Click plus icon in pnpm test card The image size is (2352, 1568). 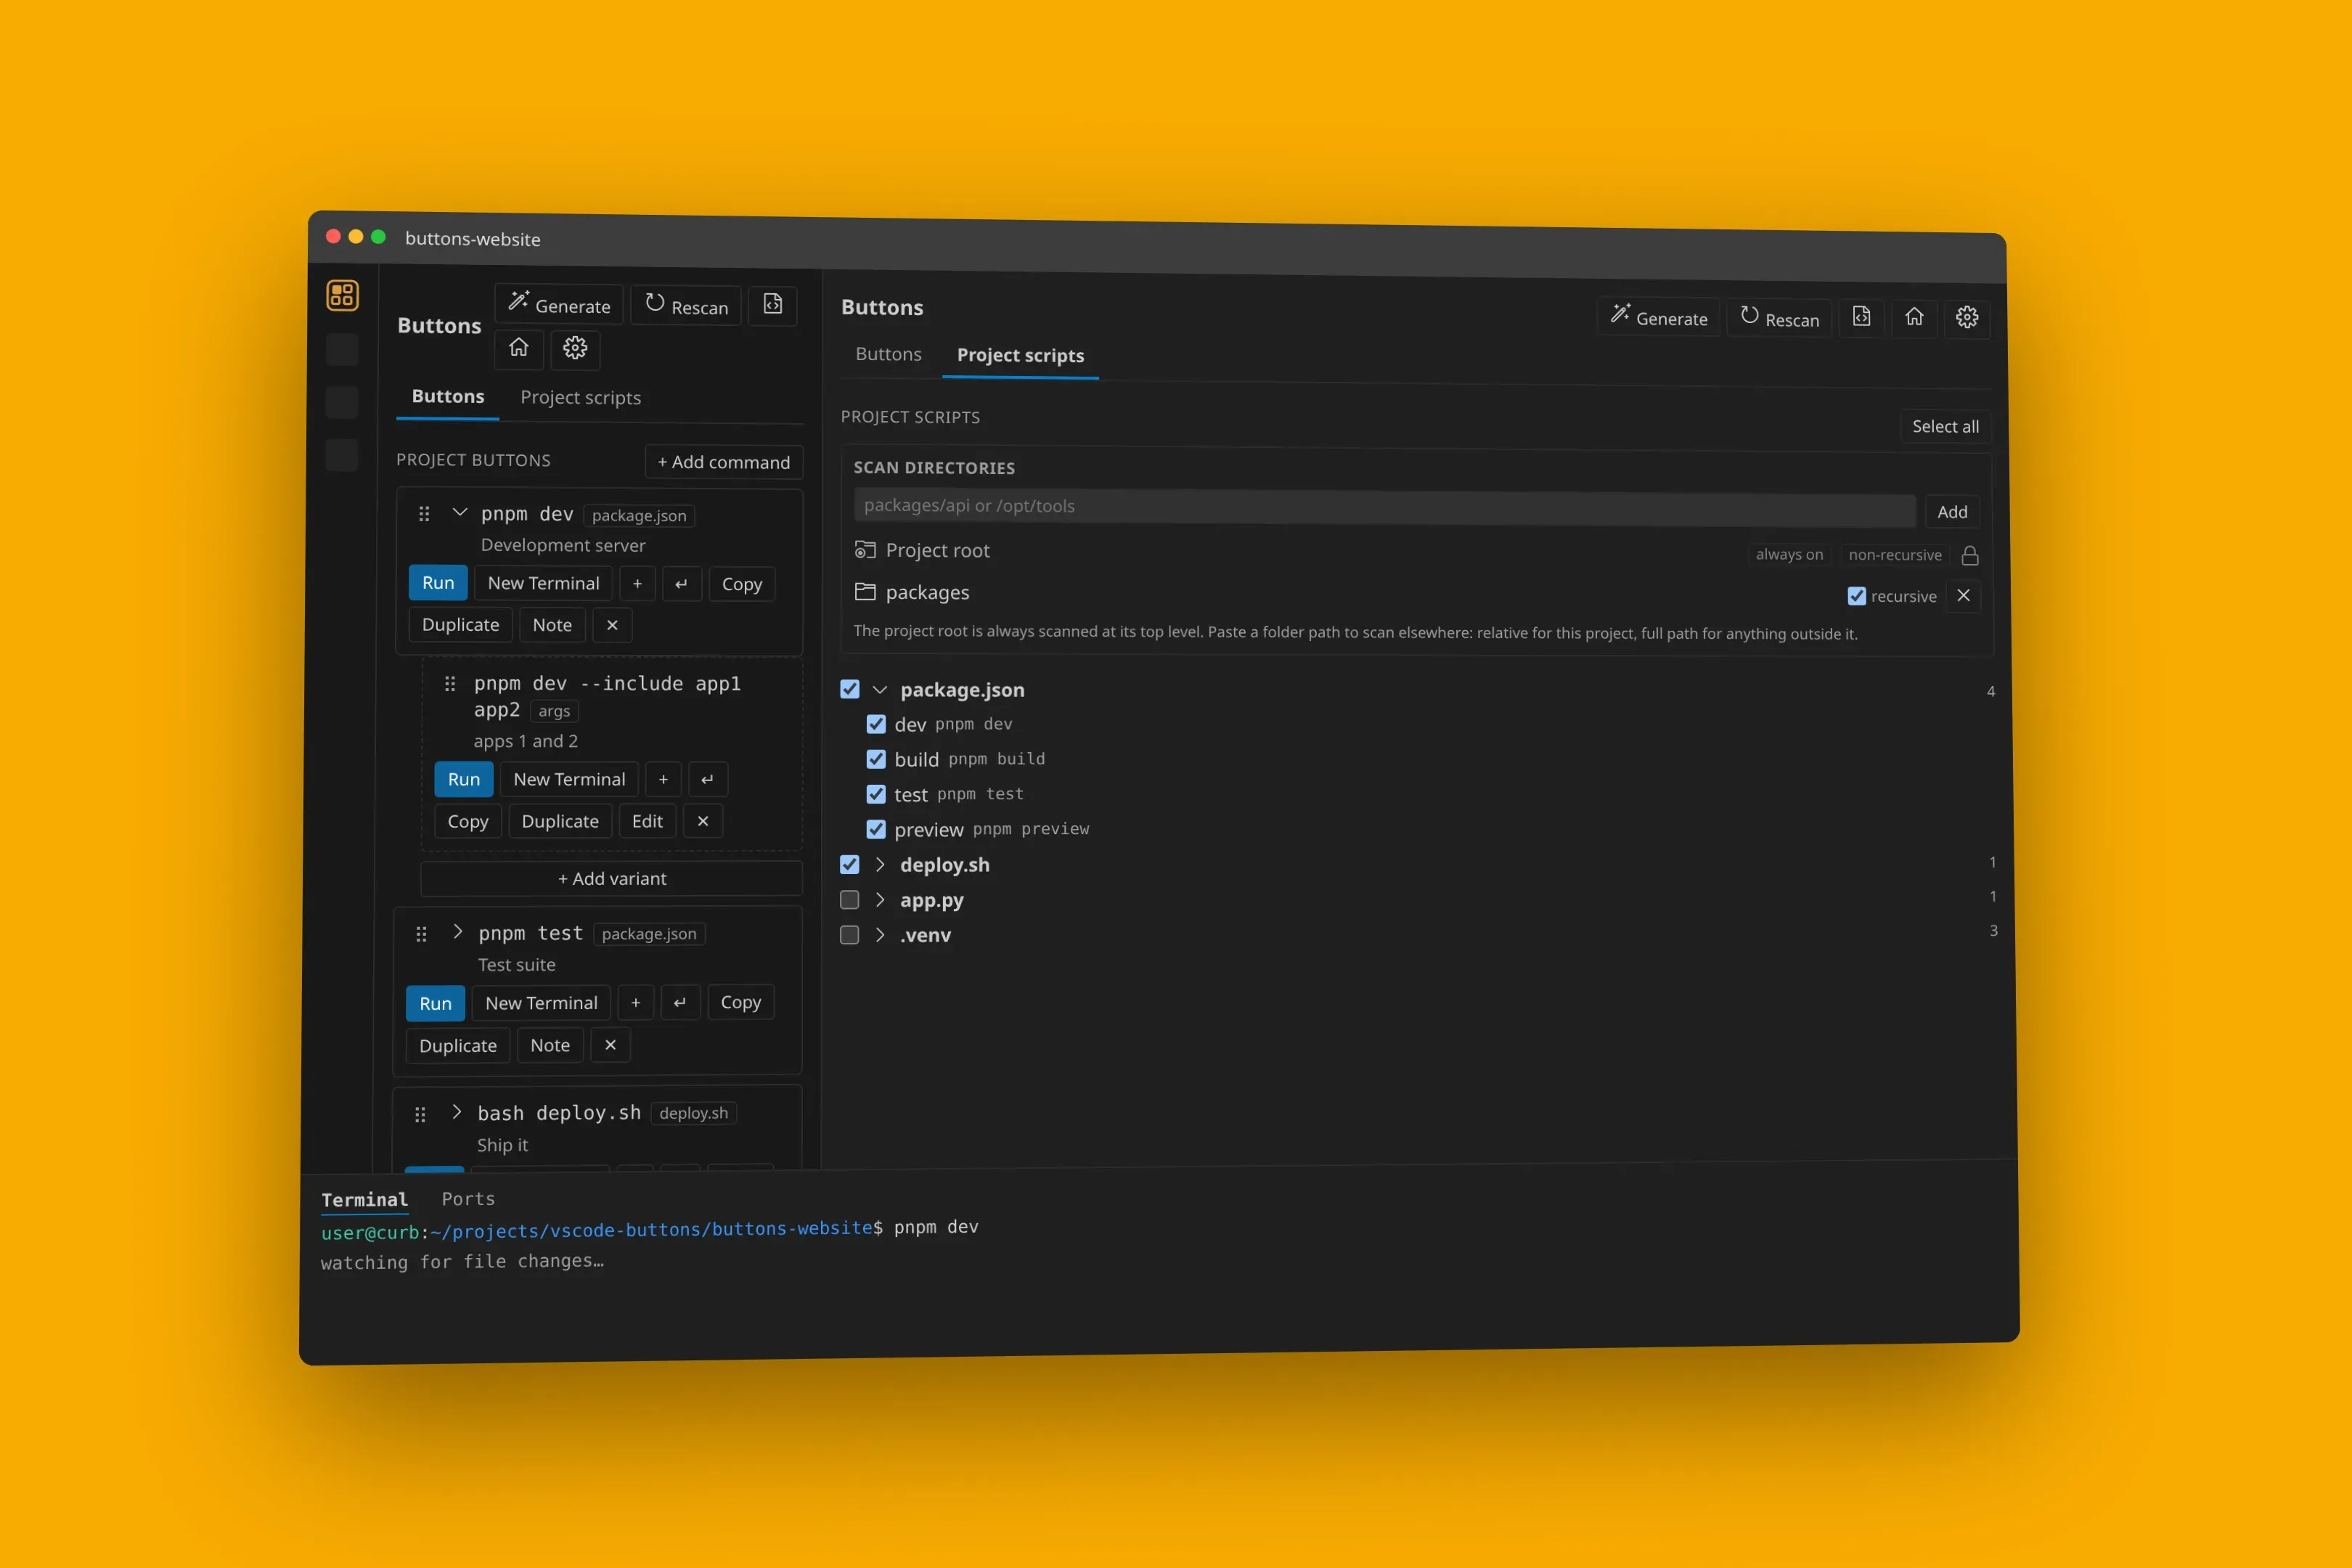tap(635, 1003)
